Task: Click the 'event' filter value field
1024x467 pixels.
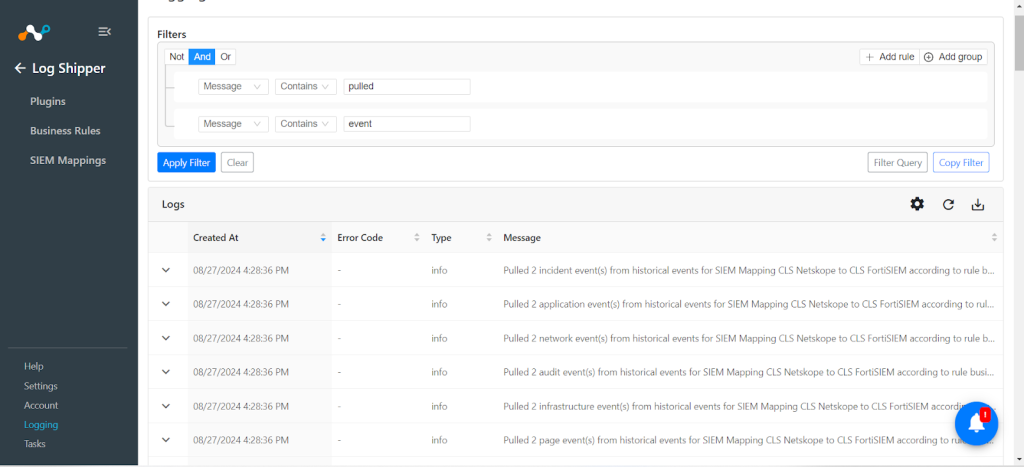Action: pyautogui.click(x=407, y=123)
